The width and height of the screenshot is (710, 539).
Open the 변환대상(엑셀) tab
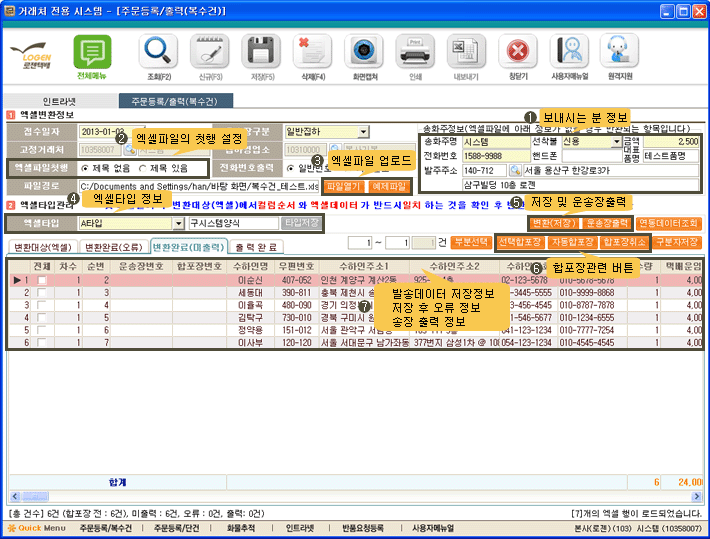tap(43, 247)
